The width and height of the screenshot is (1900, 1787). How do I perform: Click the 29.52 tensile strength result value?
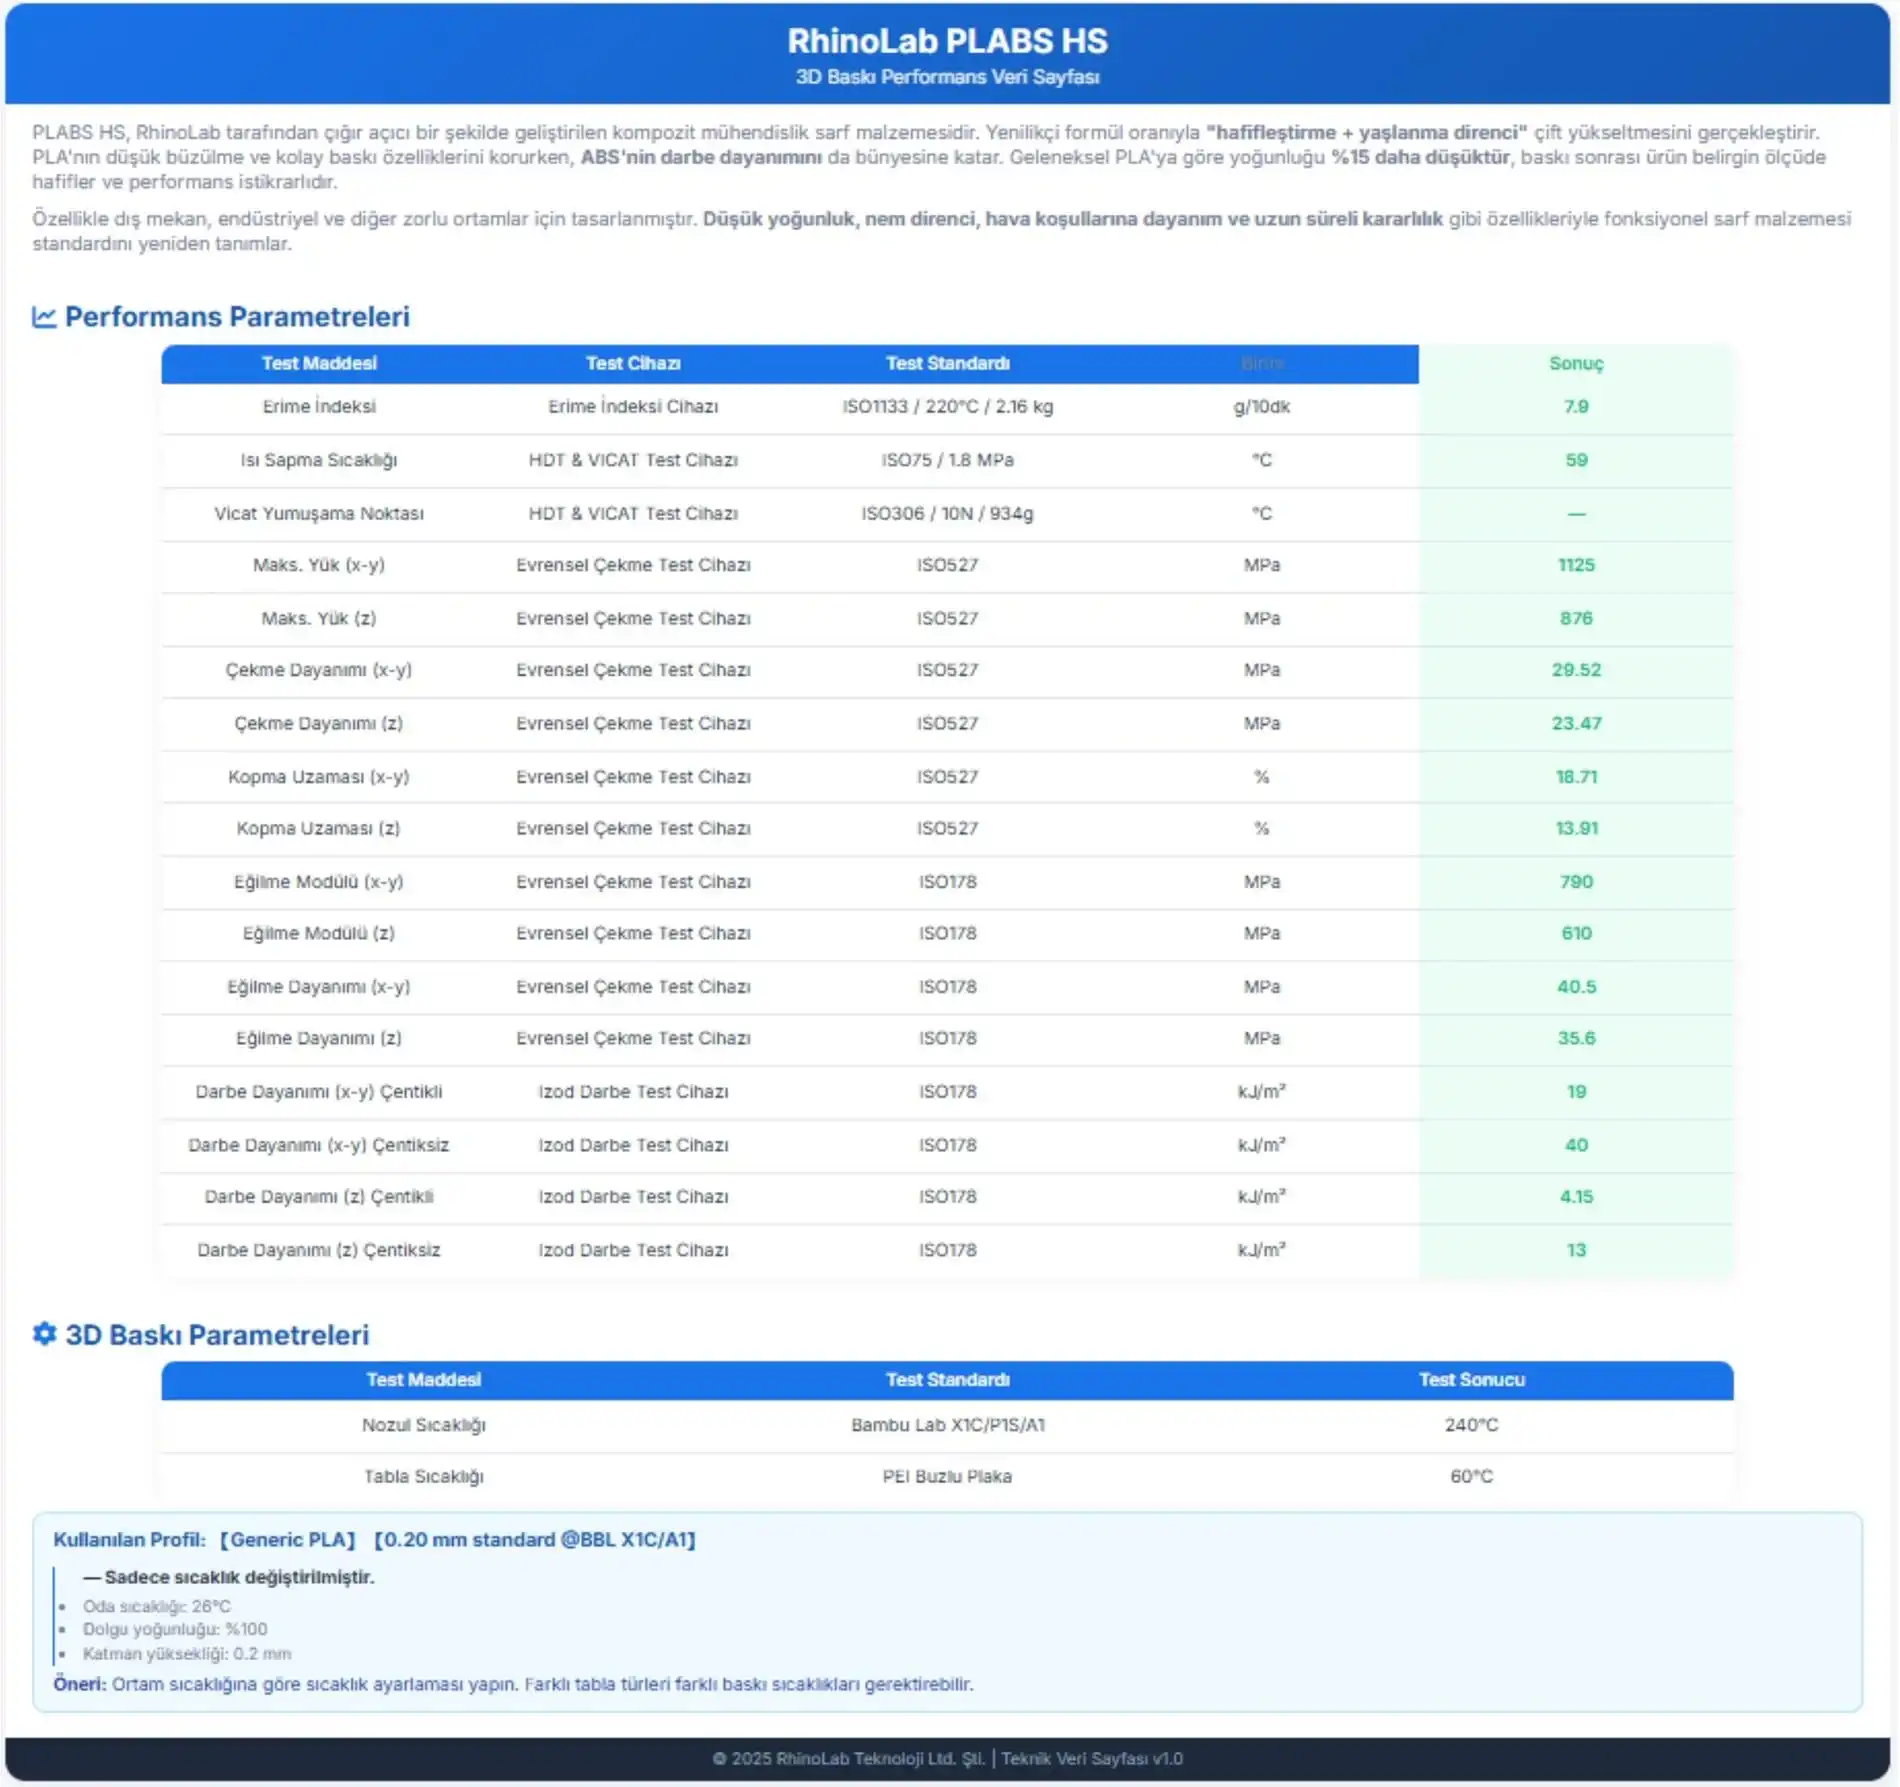pyautogui.click(x=1575, y=670)
